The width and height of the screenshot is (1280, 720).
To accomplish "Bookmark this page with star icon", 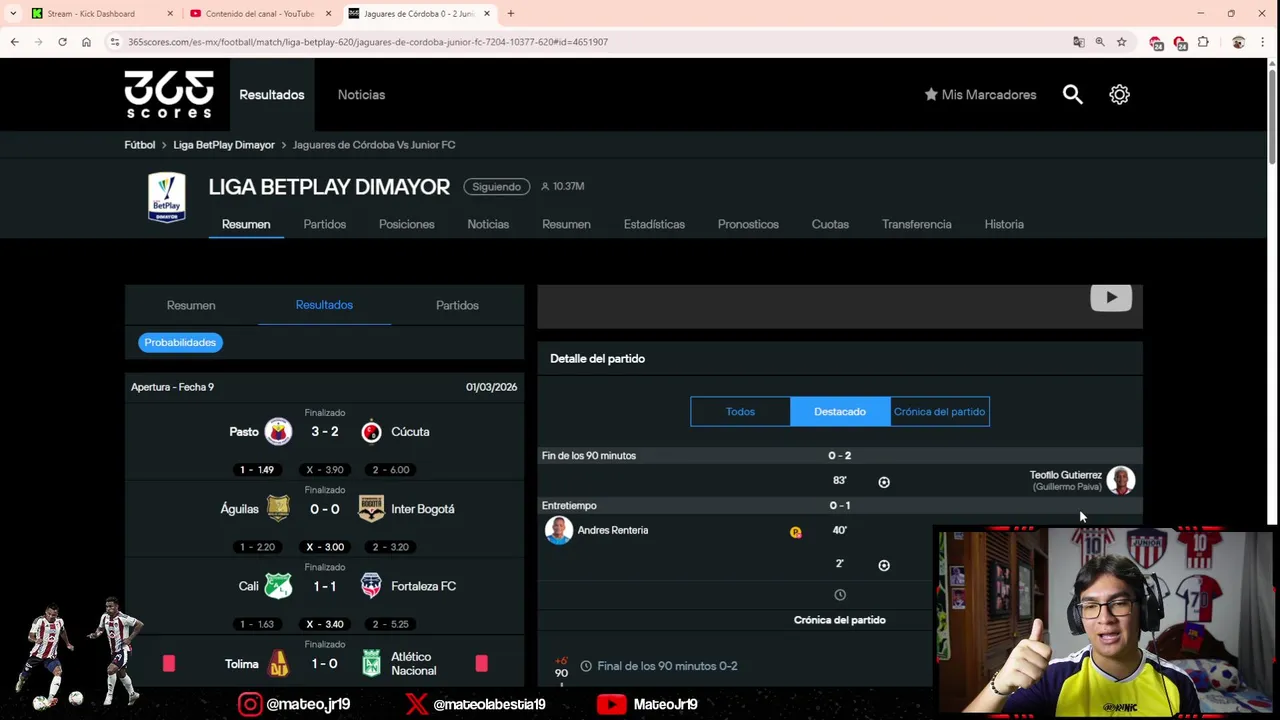I will (x=1121, y=42).
